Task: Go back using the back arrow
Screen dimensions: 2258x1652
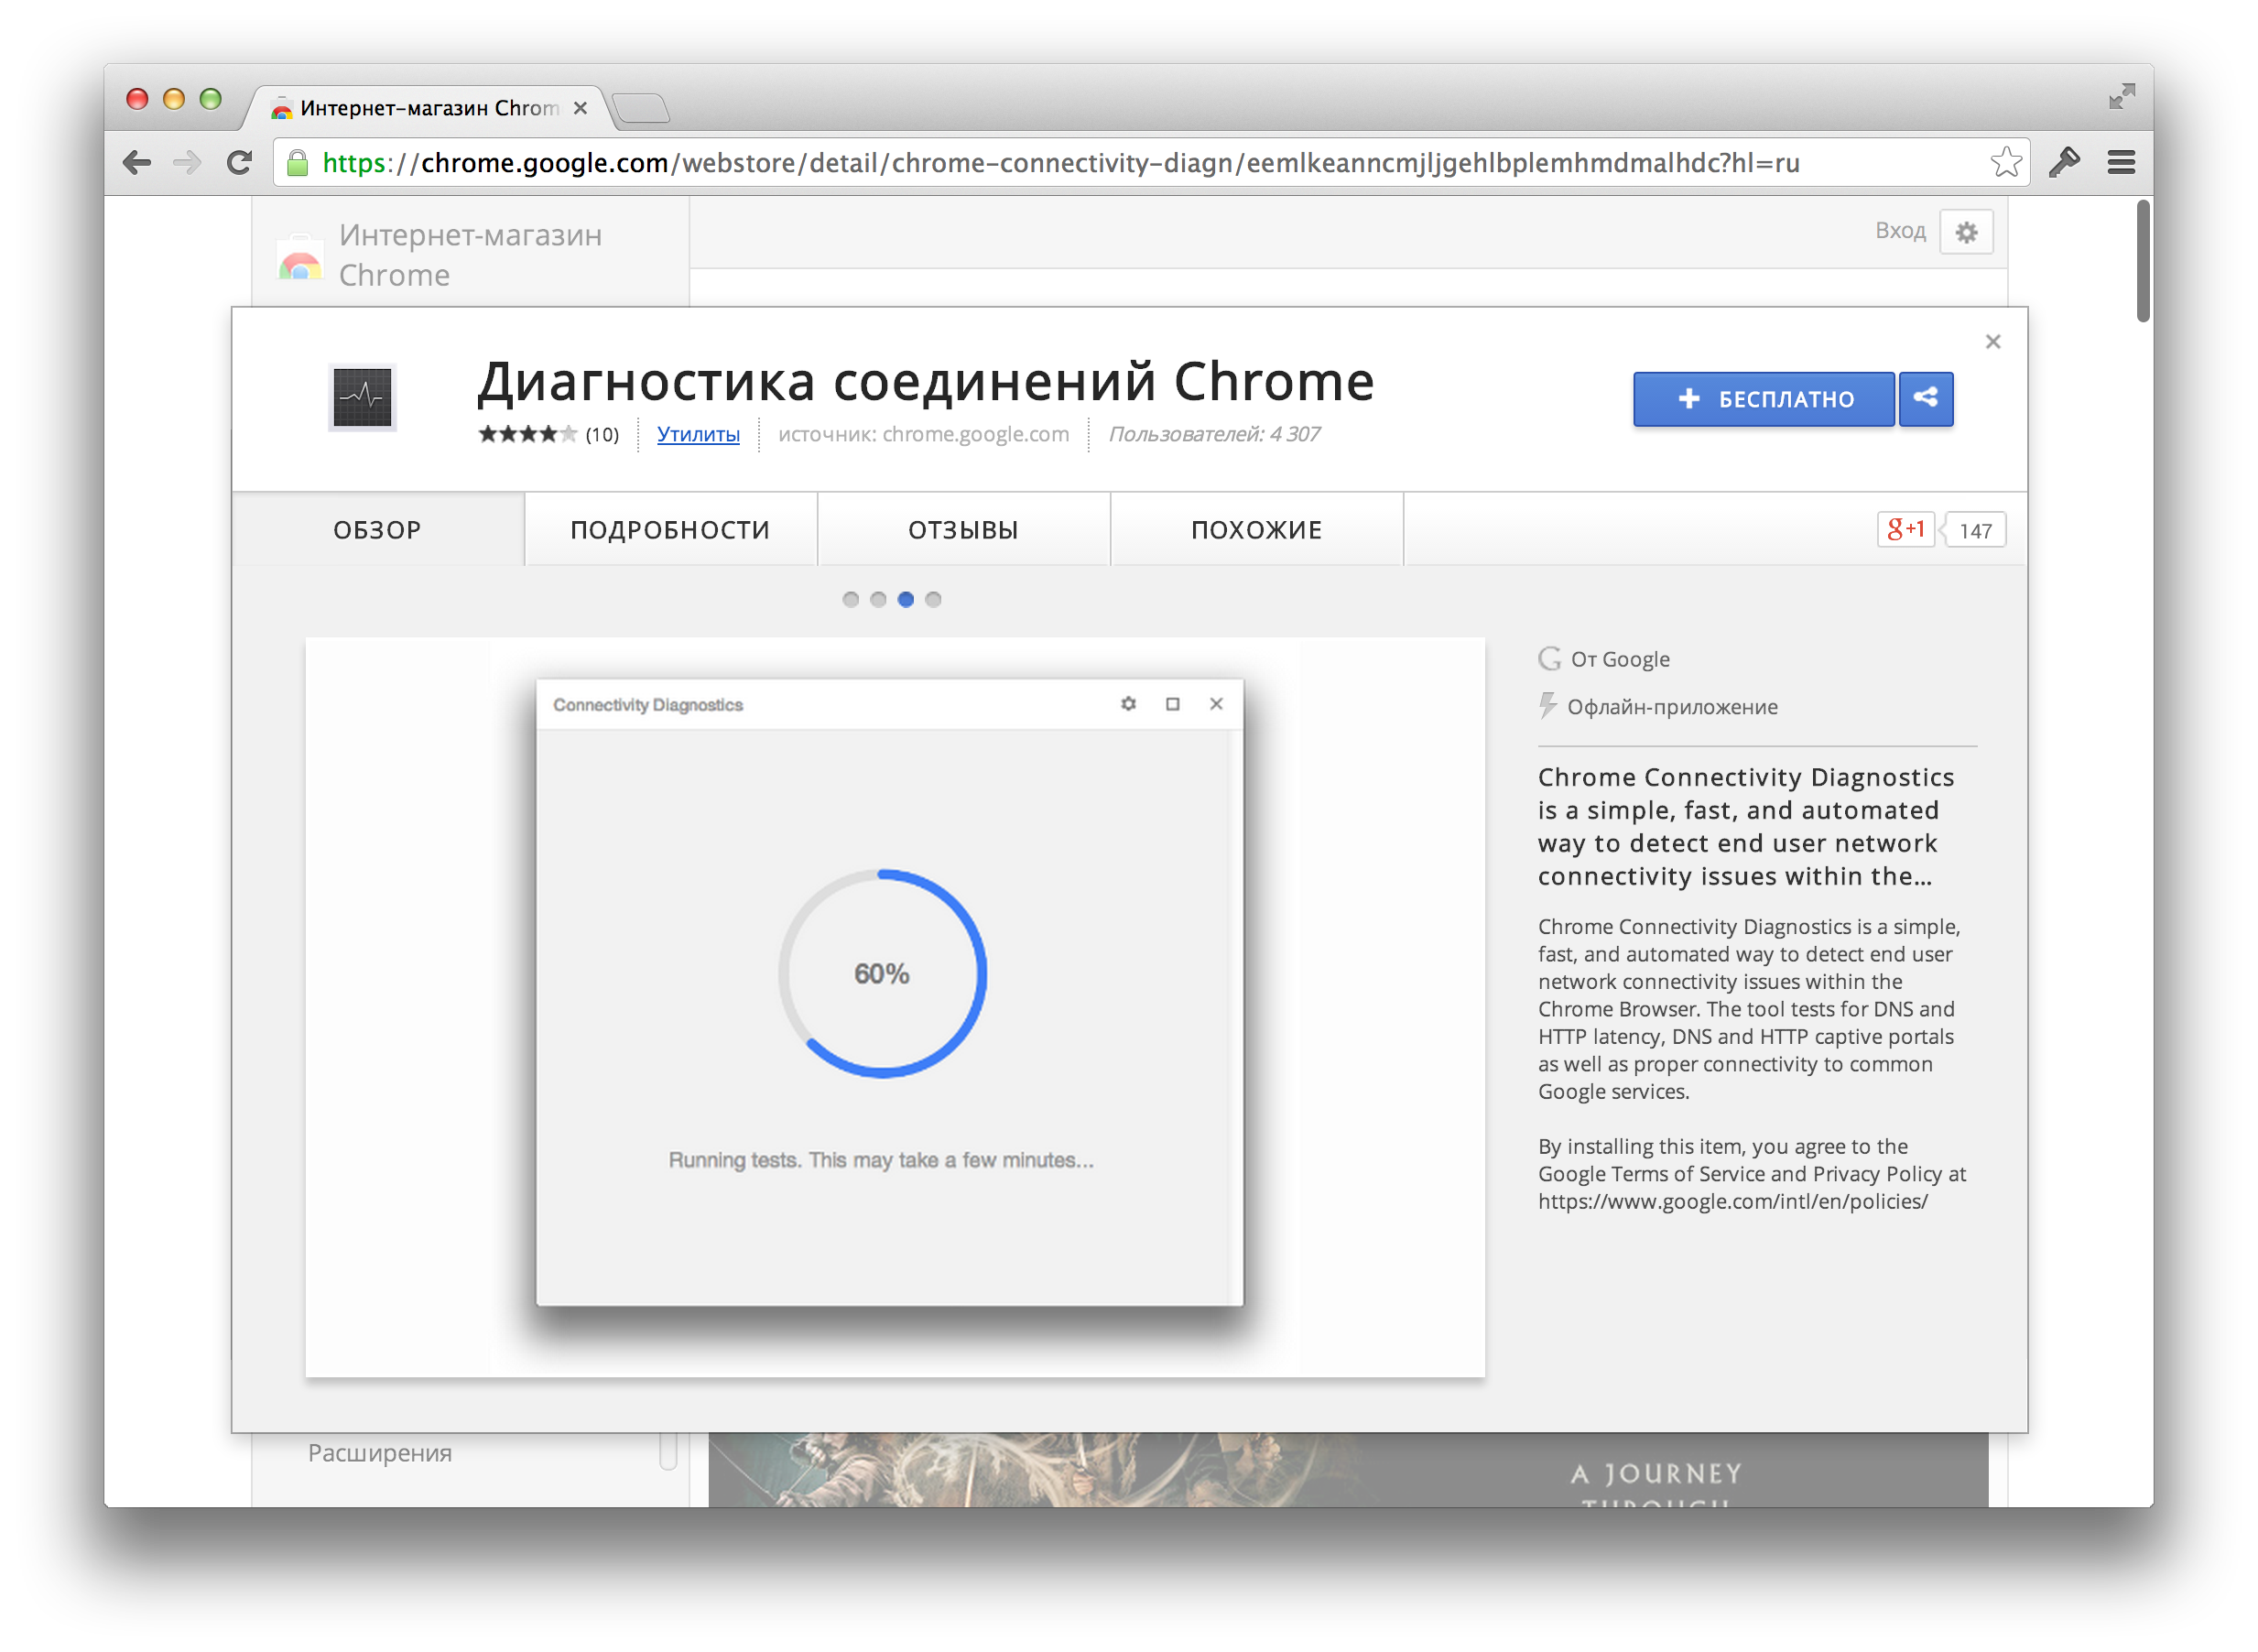Action: [137, 162]
